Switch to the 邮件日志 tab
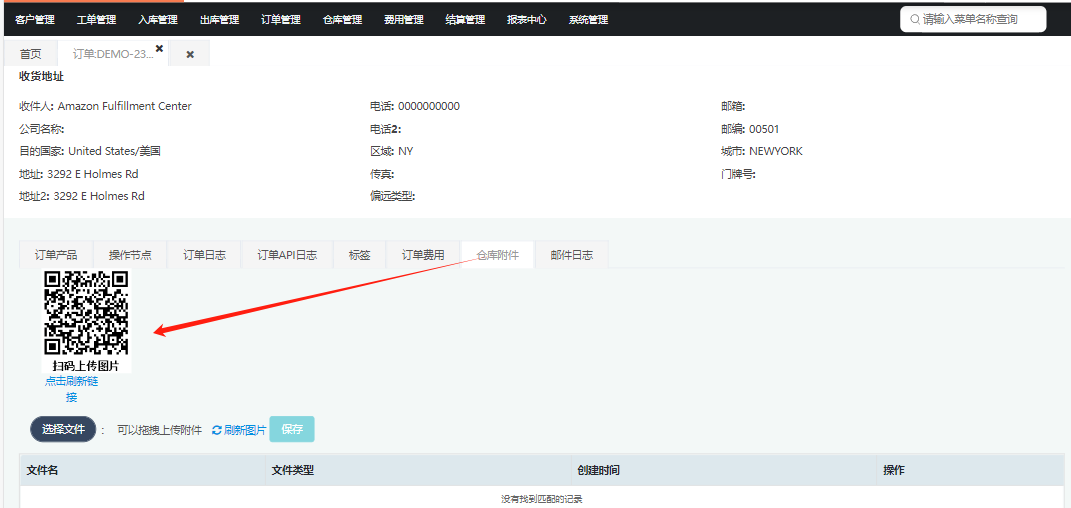 (x=572, y=255)
